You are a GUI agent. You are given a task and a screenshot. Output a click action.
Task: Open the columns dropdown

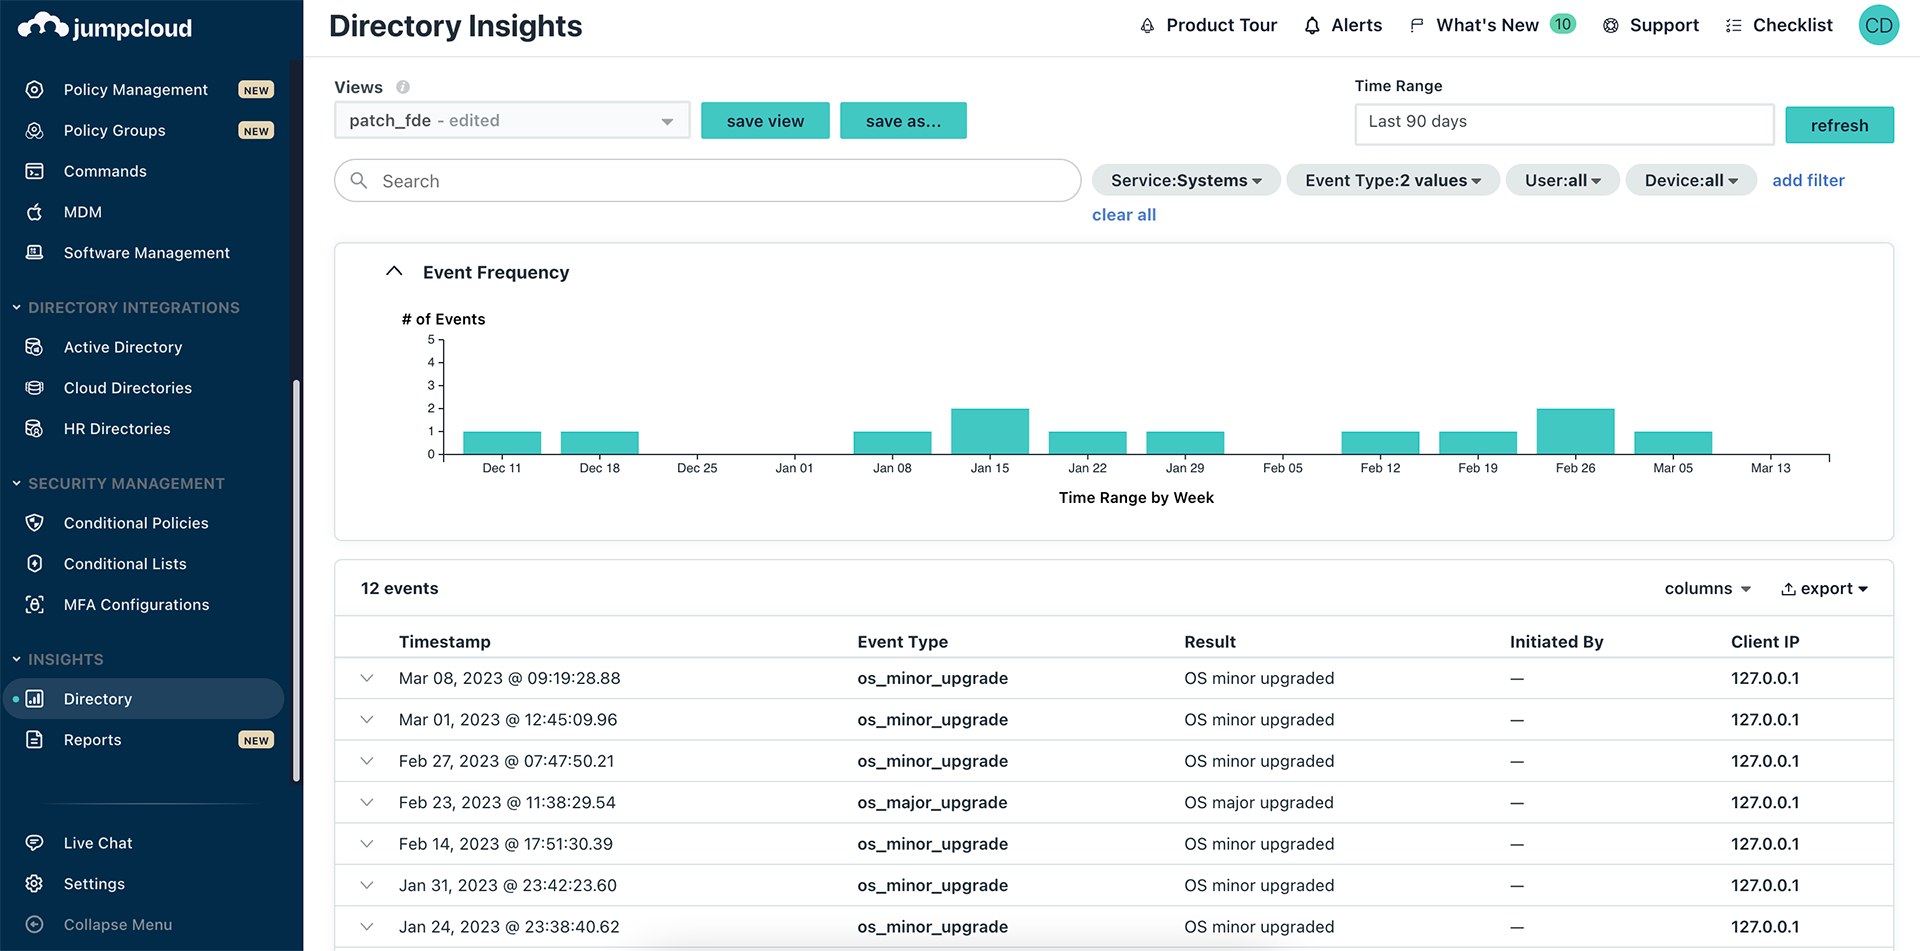tap(1707, 589)
